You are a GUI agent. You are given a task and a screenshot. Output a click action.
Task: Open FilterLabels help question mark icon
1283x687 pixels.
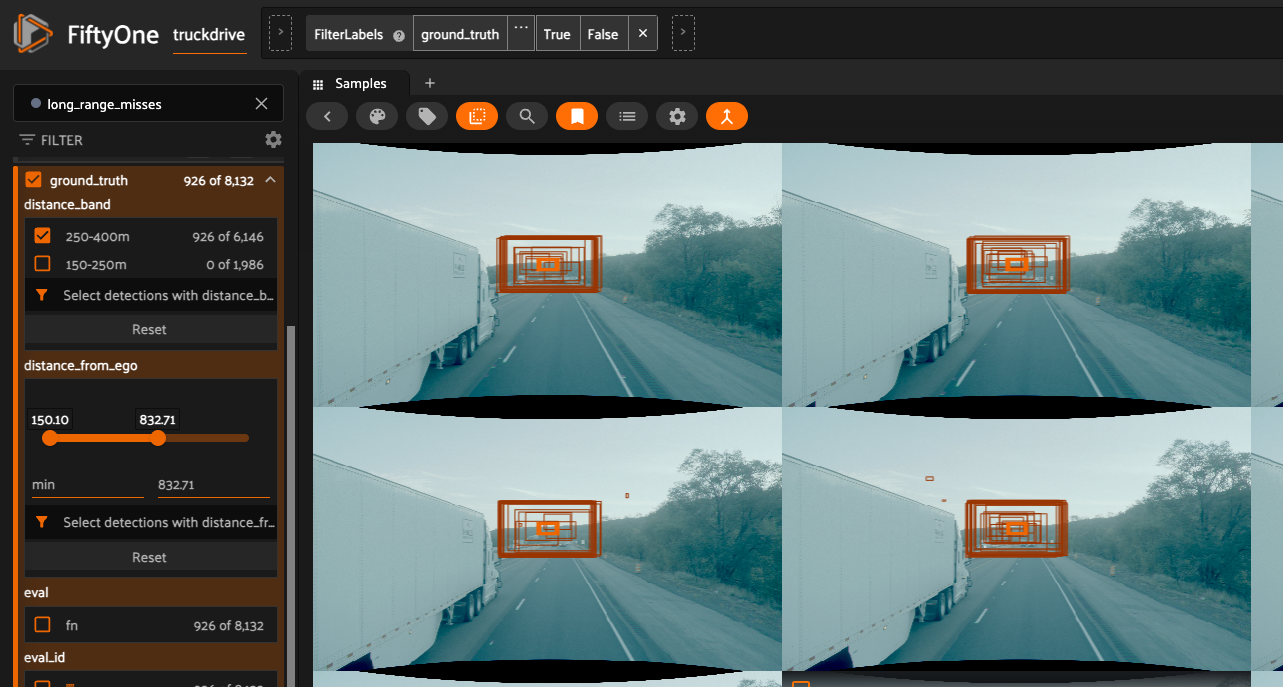[399, 35]
